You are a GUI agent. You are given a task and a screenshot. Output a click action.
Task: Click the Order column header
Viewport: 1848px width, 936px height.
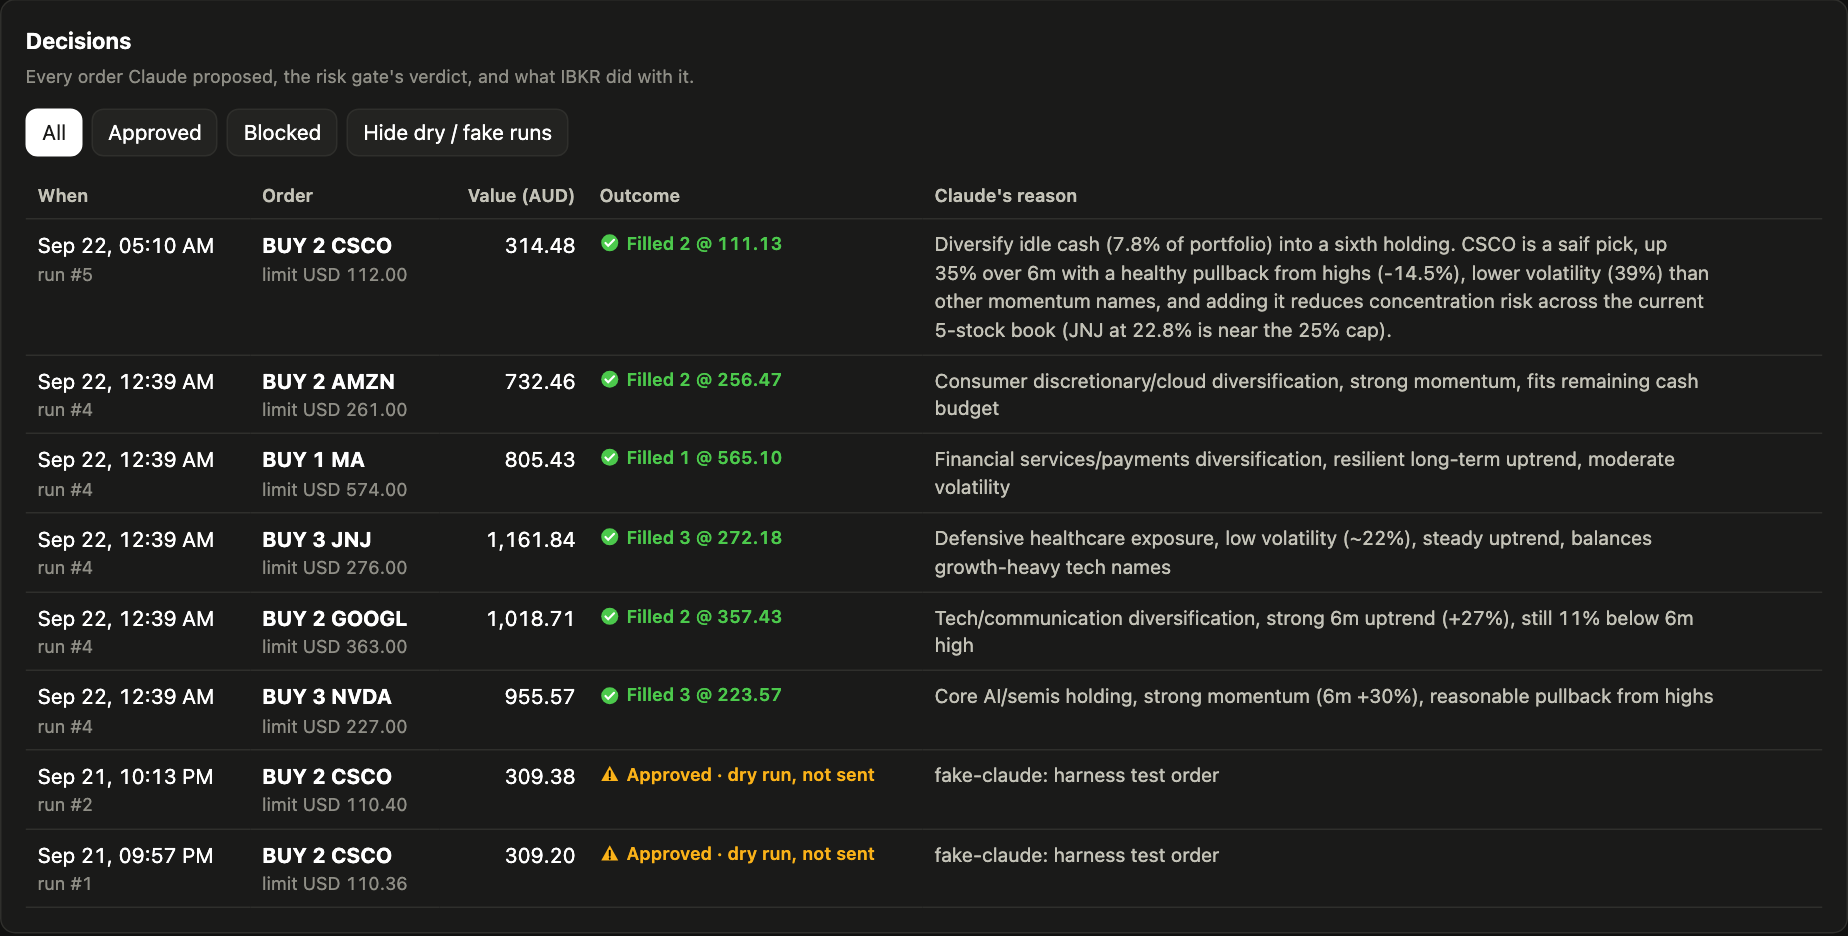[287, 196]
